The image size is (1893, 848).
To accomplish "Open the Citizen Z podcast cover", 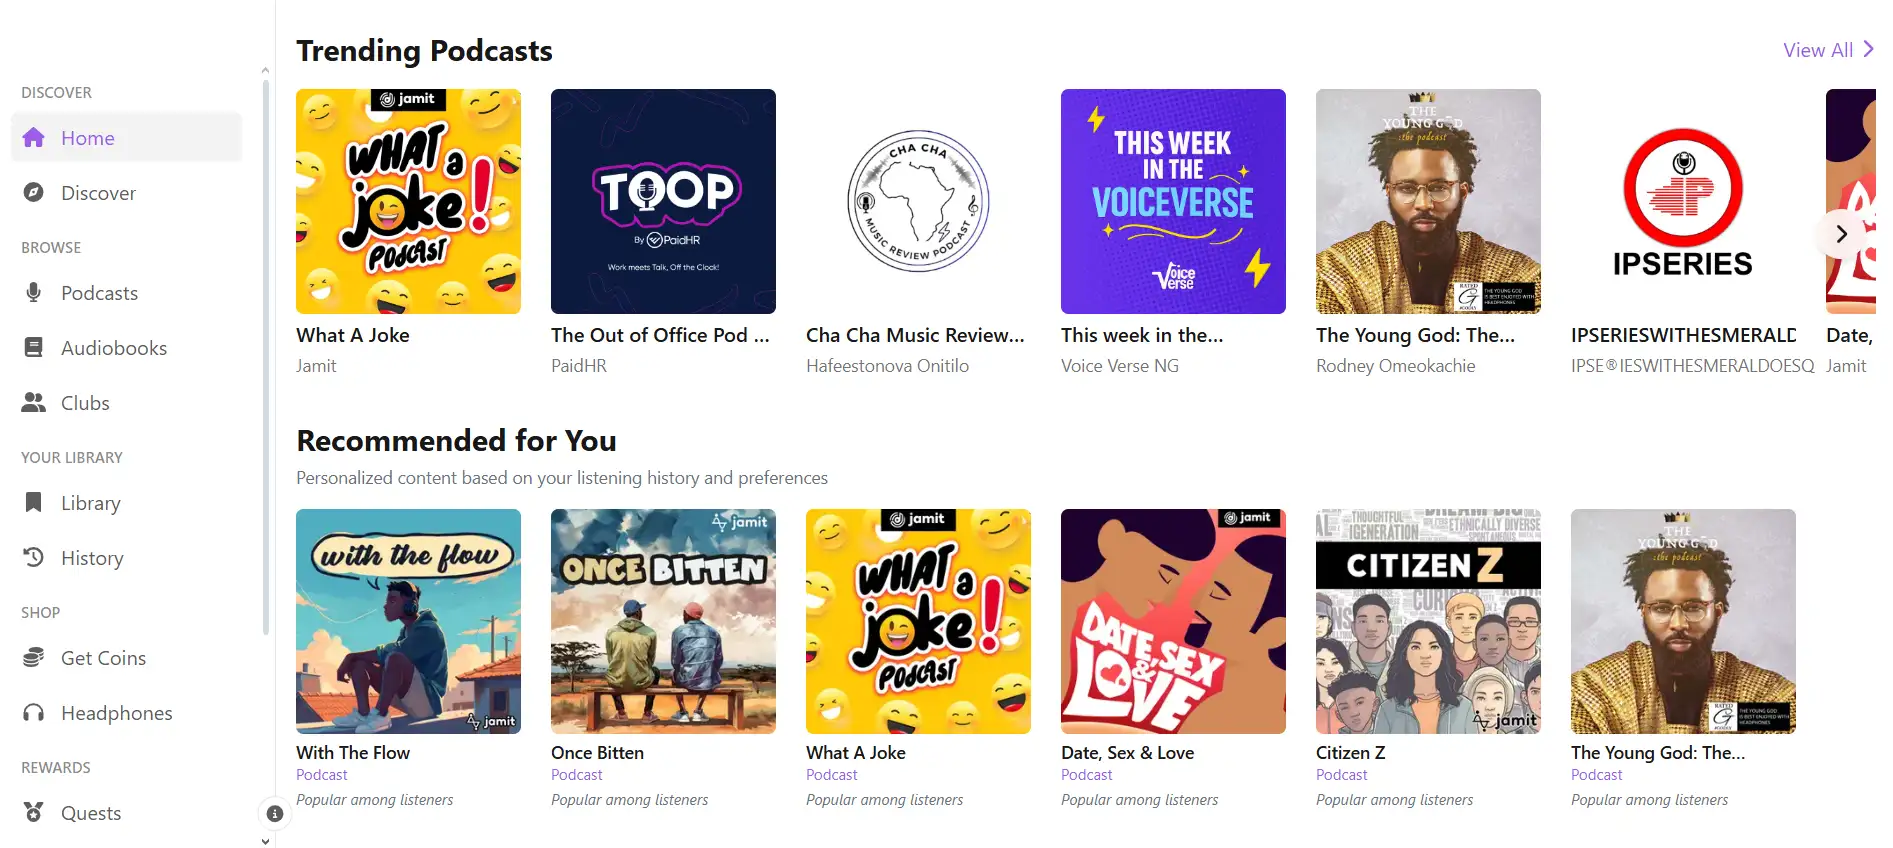I will coord(1428,621).
